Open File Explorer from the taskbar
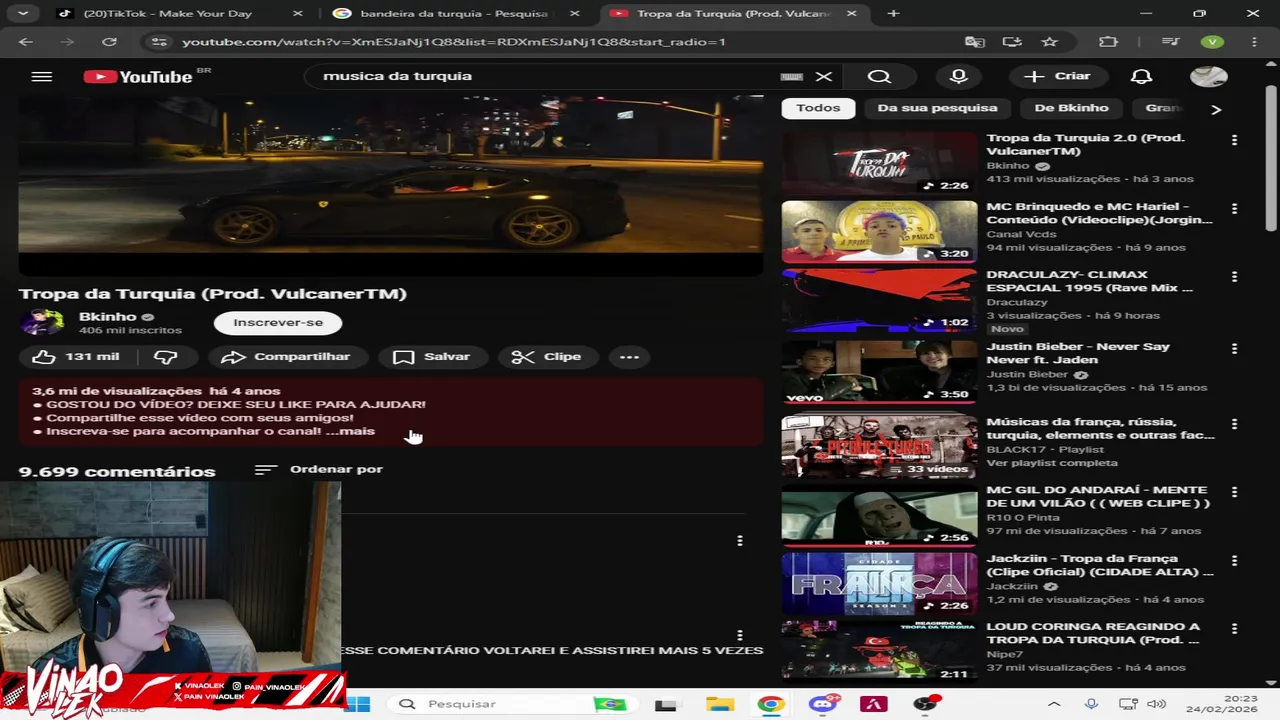This screenshot has height=720, width=1280. click(719, 704)
